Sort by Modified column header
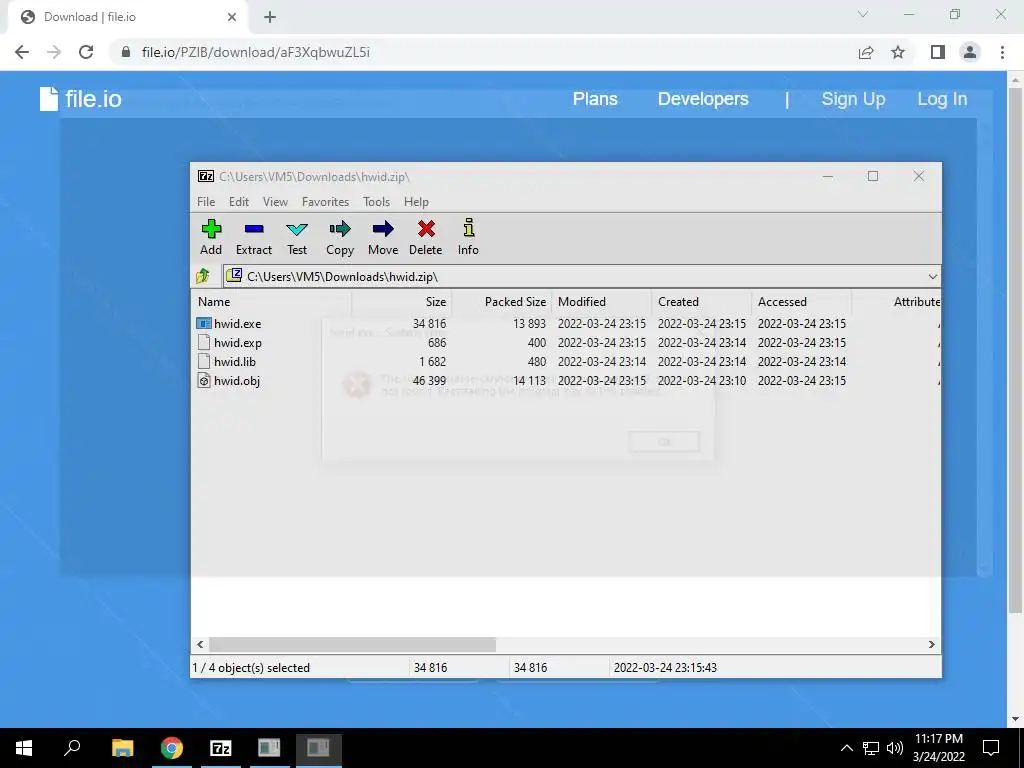The image size is (1024, 768). (x=601, y=302)
